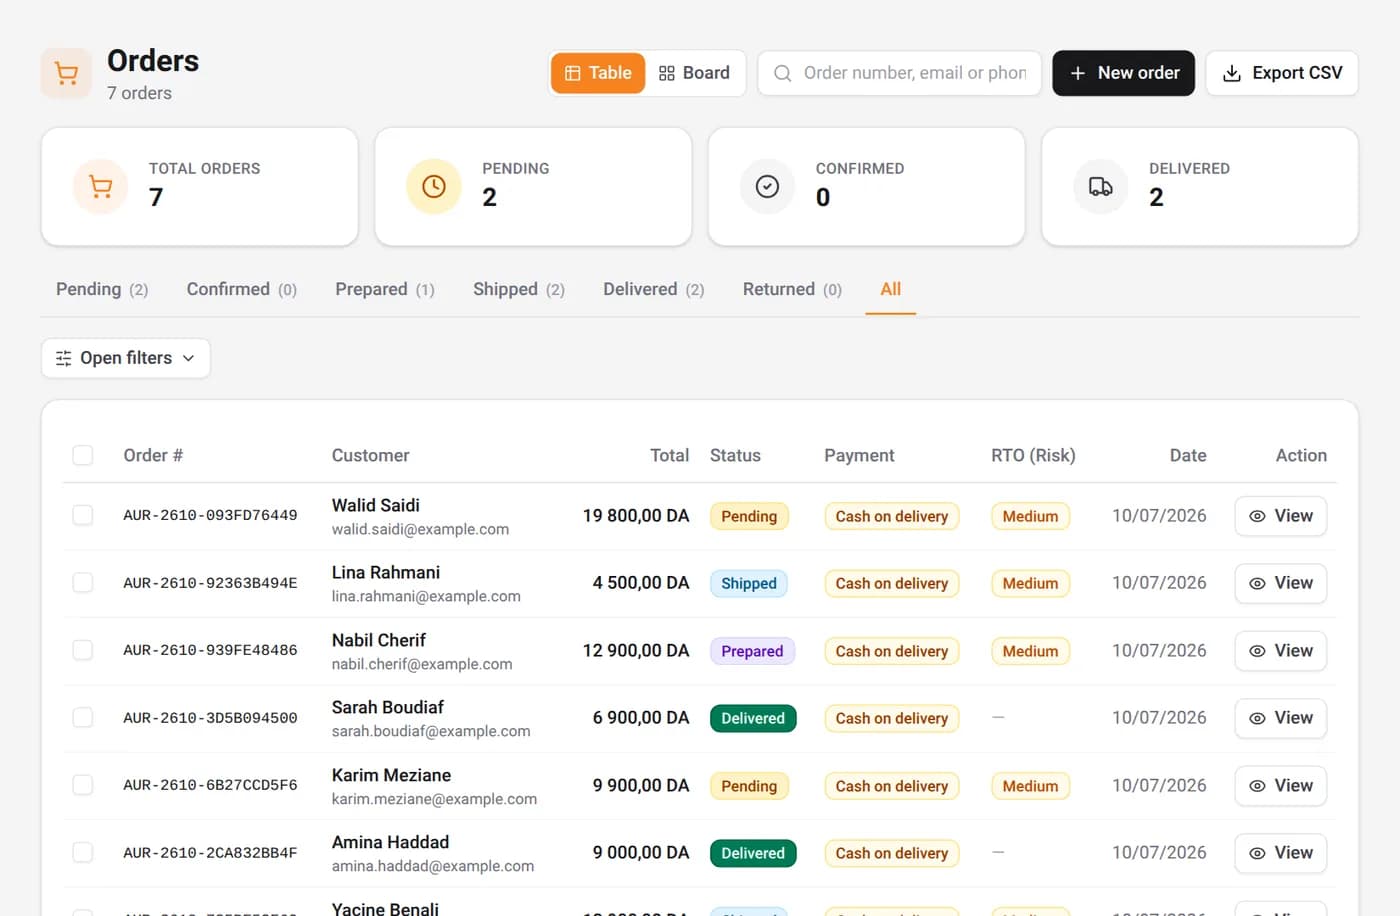The height and width of the screenshot is (916, 1400).
Task: Click the Date column header
Action: 1188,455
